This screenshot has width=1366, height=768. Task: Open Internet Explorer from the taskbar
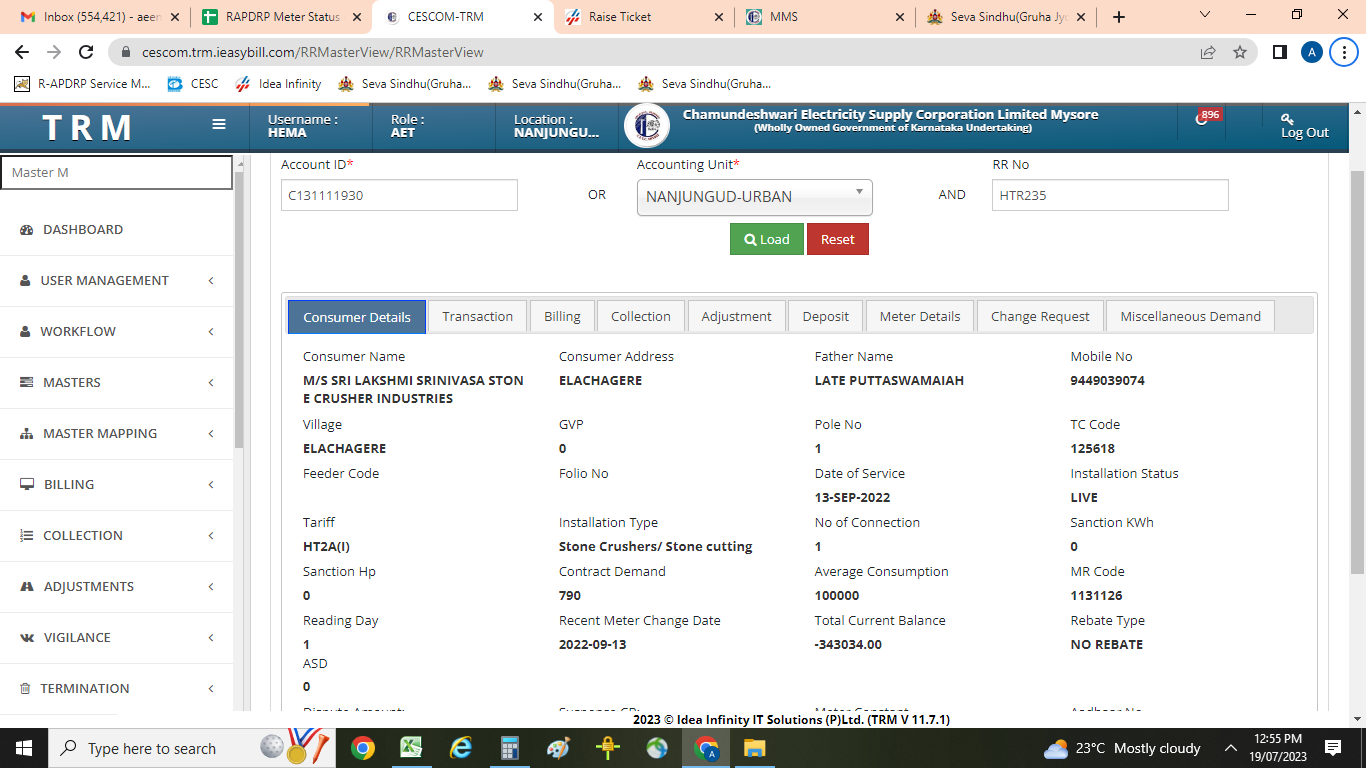pos(460,747)
